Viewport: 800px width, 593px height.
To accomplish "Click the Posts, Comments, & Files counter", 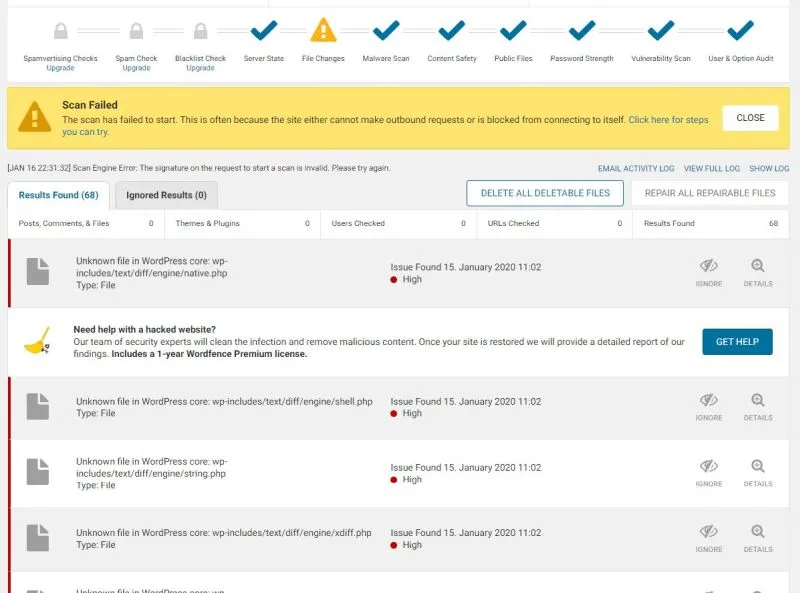I will click(x=86, y=224).
